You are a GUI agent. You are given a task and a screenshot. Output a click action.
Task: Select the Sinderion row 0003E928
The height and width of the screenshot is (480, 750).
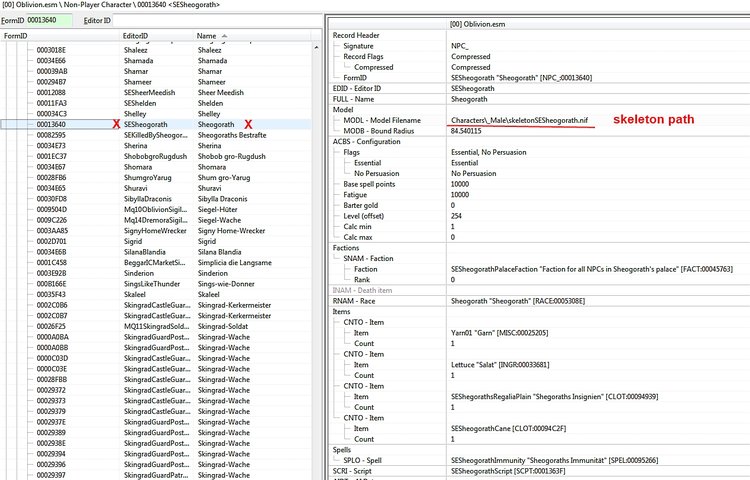pos(156,273)
